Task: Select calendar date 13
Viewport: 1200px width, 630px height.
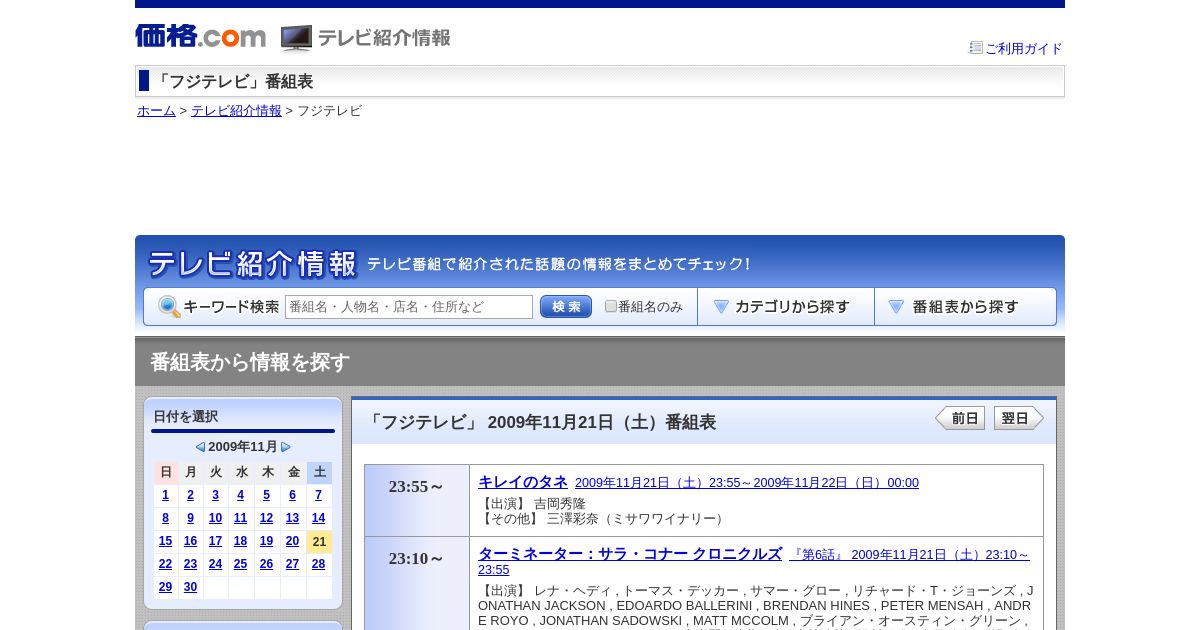Action: [x=292, y=518]
